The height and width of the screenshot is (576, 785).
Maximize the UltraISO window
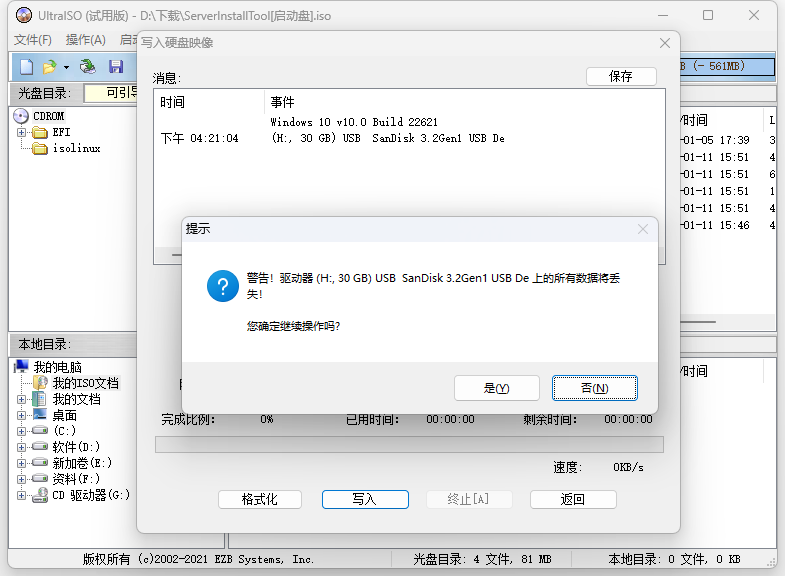click(x=708, y=16)
